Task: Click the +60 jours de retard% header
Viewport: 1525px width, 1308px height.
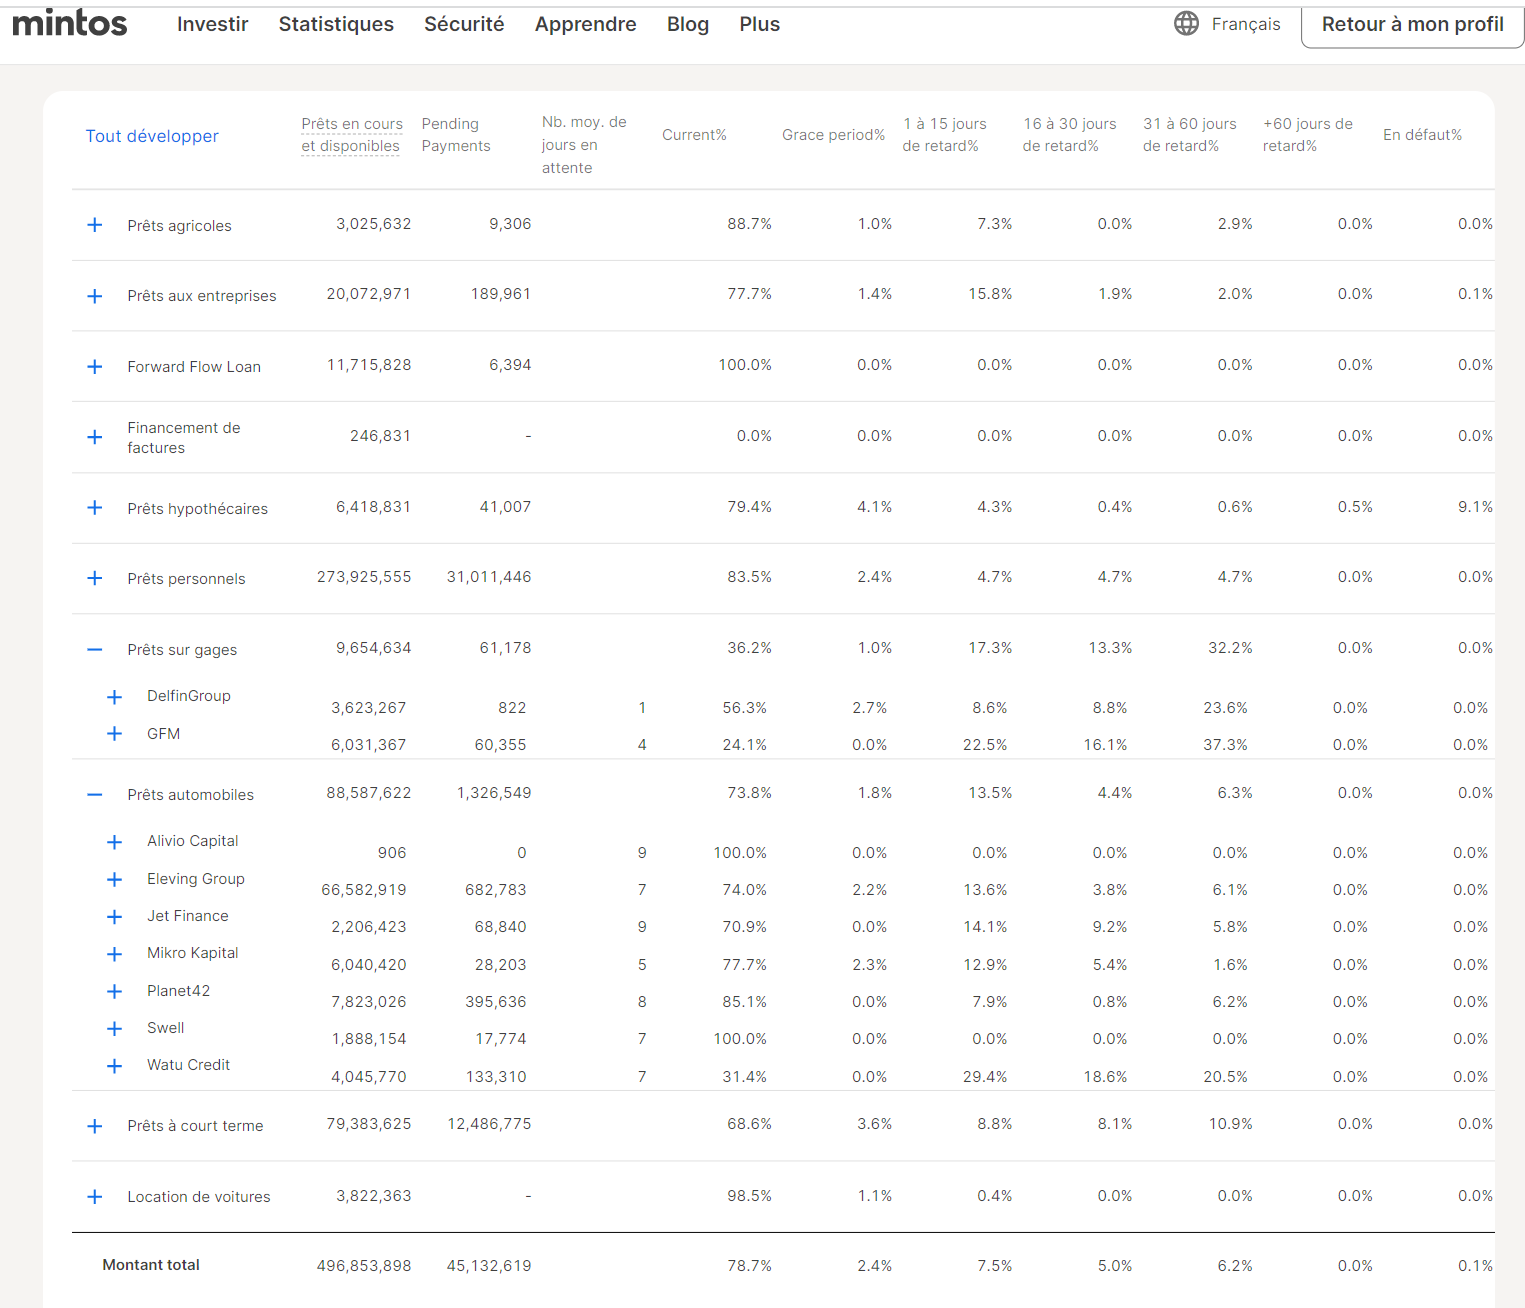Action: point(1308,135)
